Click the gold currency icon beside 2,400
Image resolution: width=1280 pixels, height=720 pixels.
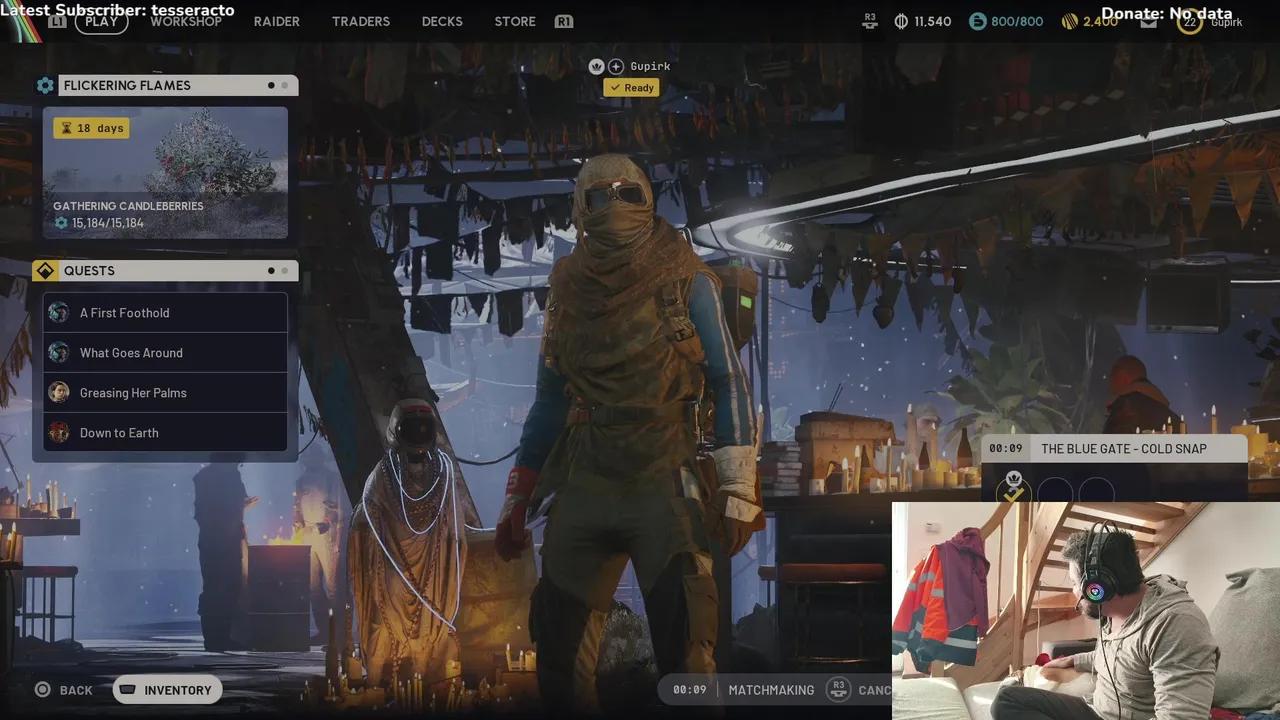click(x=1068, y=20)
